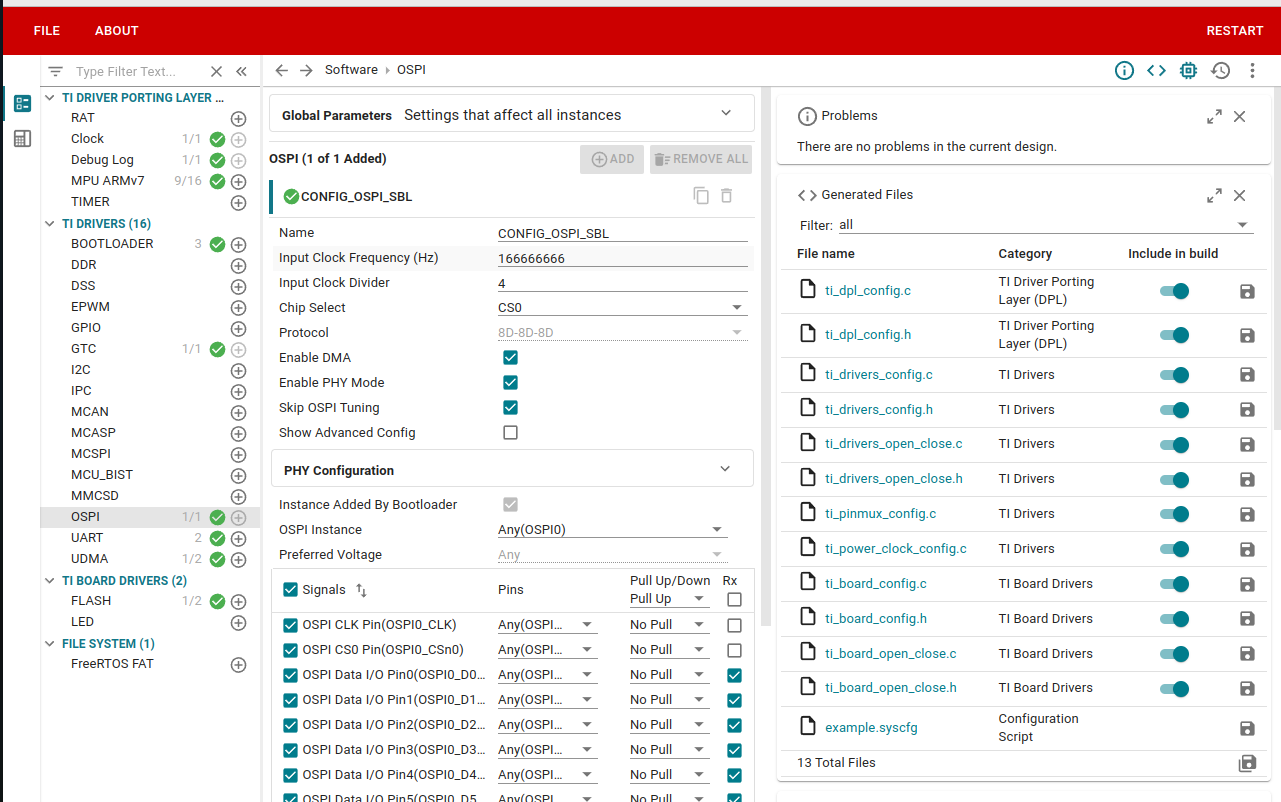
Task: Clear the filter text with X icon
Action: click(x=216, y=72)
